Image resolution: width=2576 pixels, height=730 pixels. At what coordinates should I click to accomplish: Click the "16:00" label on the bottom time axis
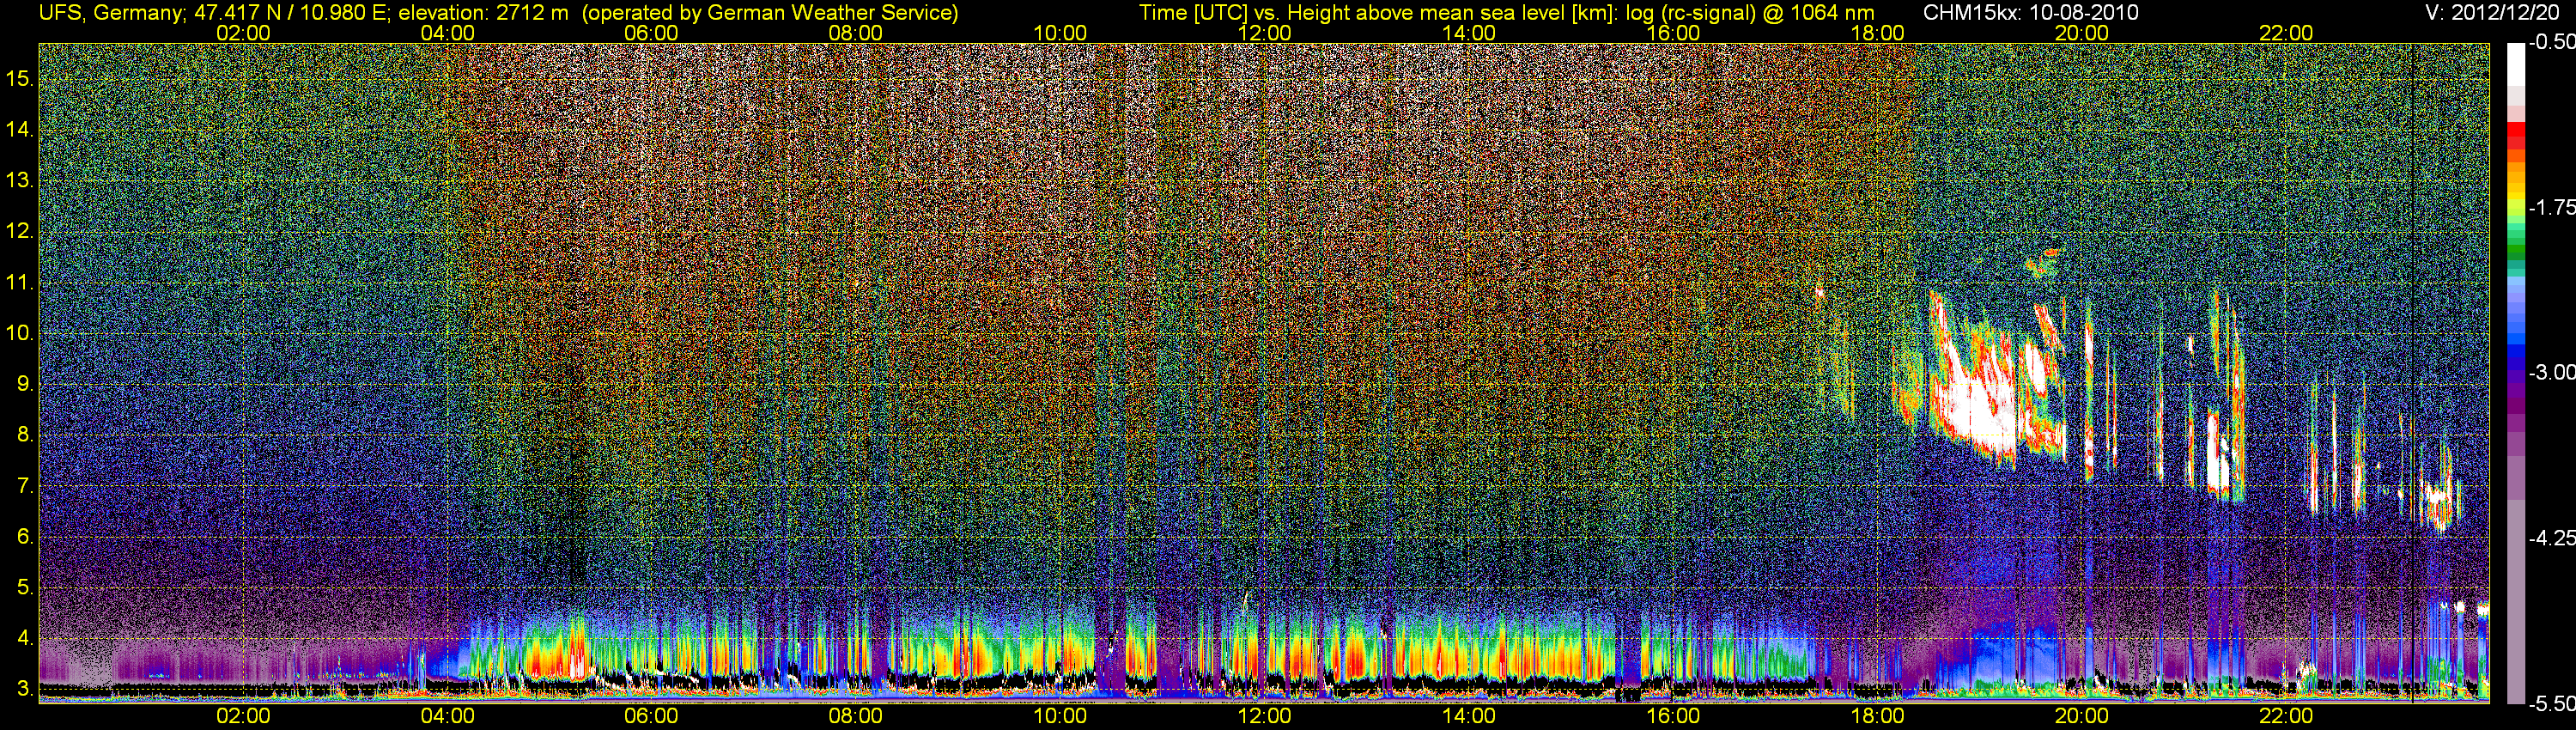[1673, 716]
